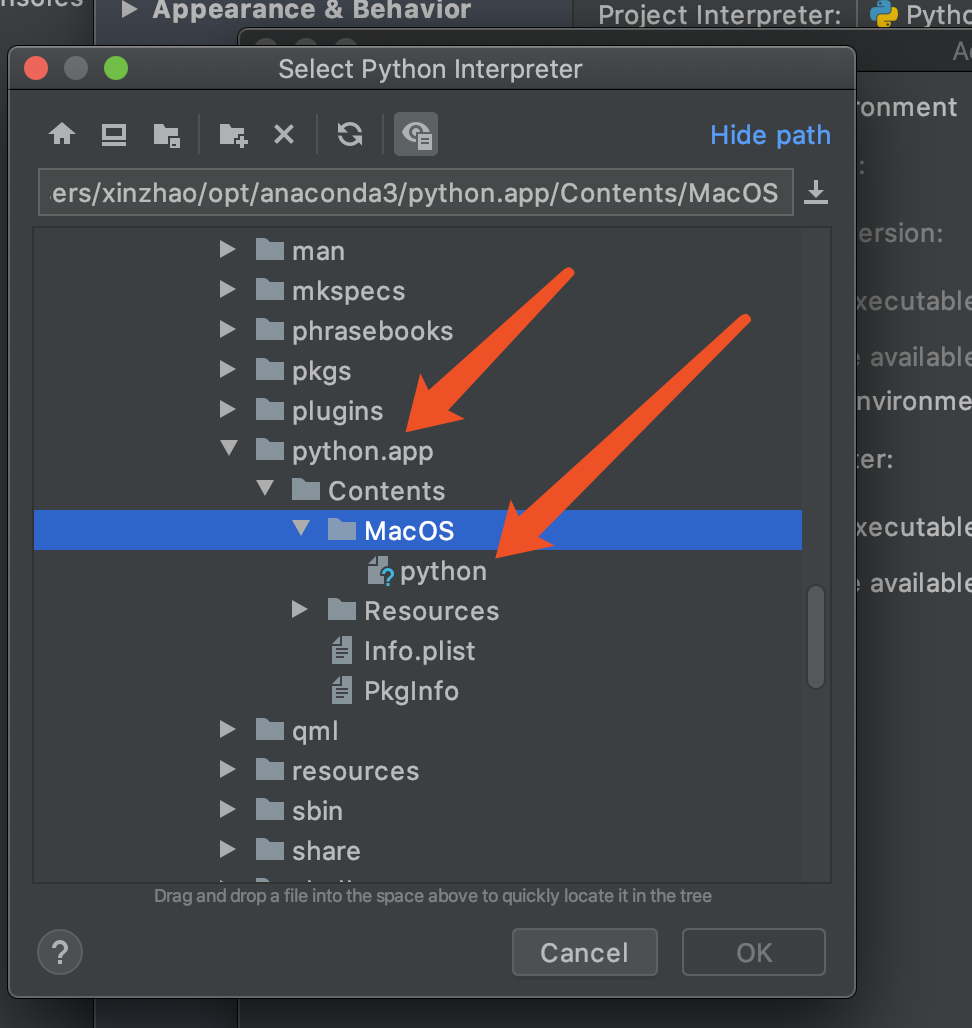Collapse the Contents folder
972x1028 pixels.
[x=265, y=488]
